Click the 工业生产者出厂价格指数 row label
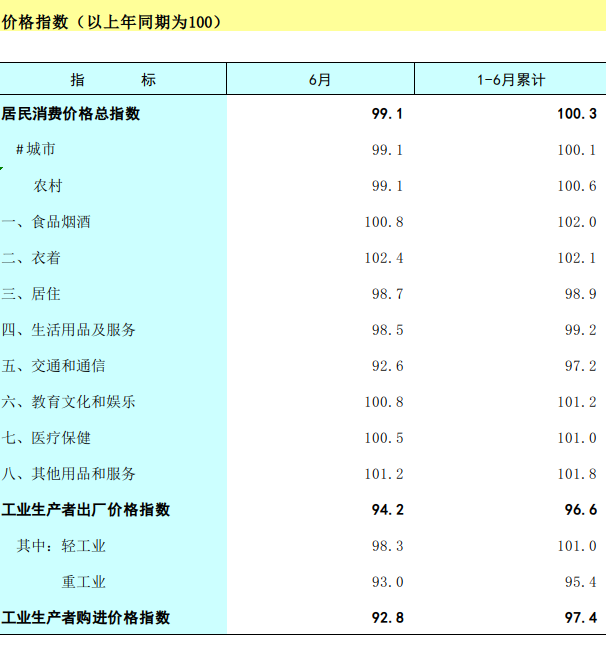Screen dimensions: 606x650 pyautogui.click(x=86, y=510)
